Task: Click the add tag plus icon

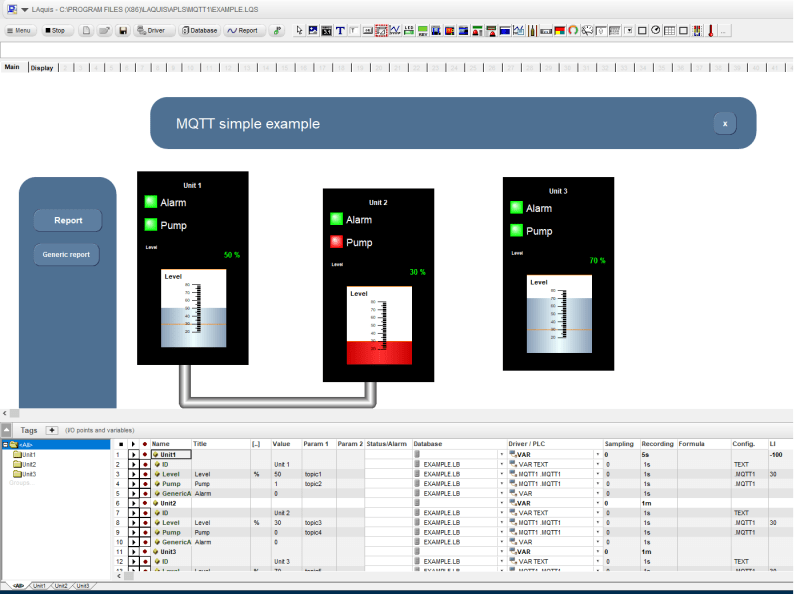Action: (52, 429)
